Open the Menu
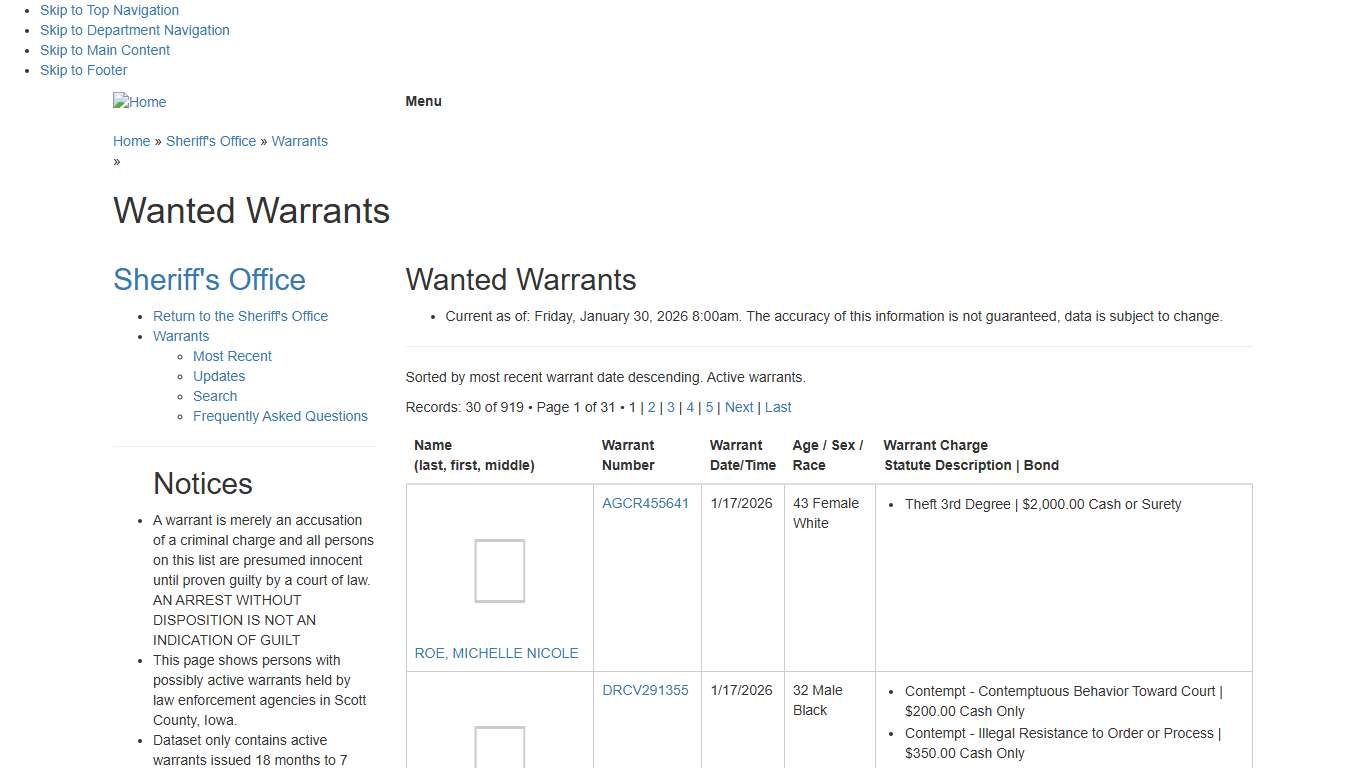The width and height of the screenshot is (1366, 768). coord(422,101)
